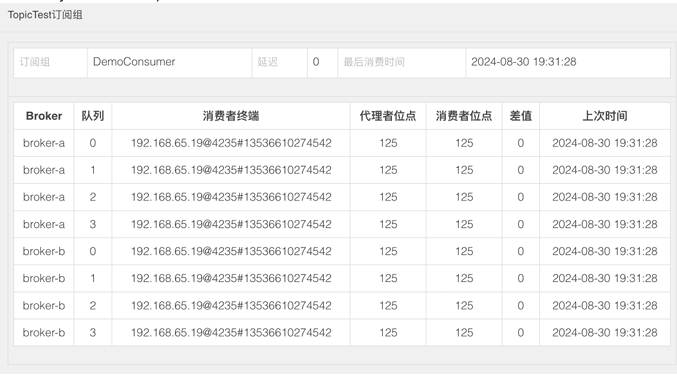Select broker-a cell in queue 3 row
This screenshot has height=375, width=677.
[x=44, y=224]
